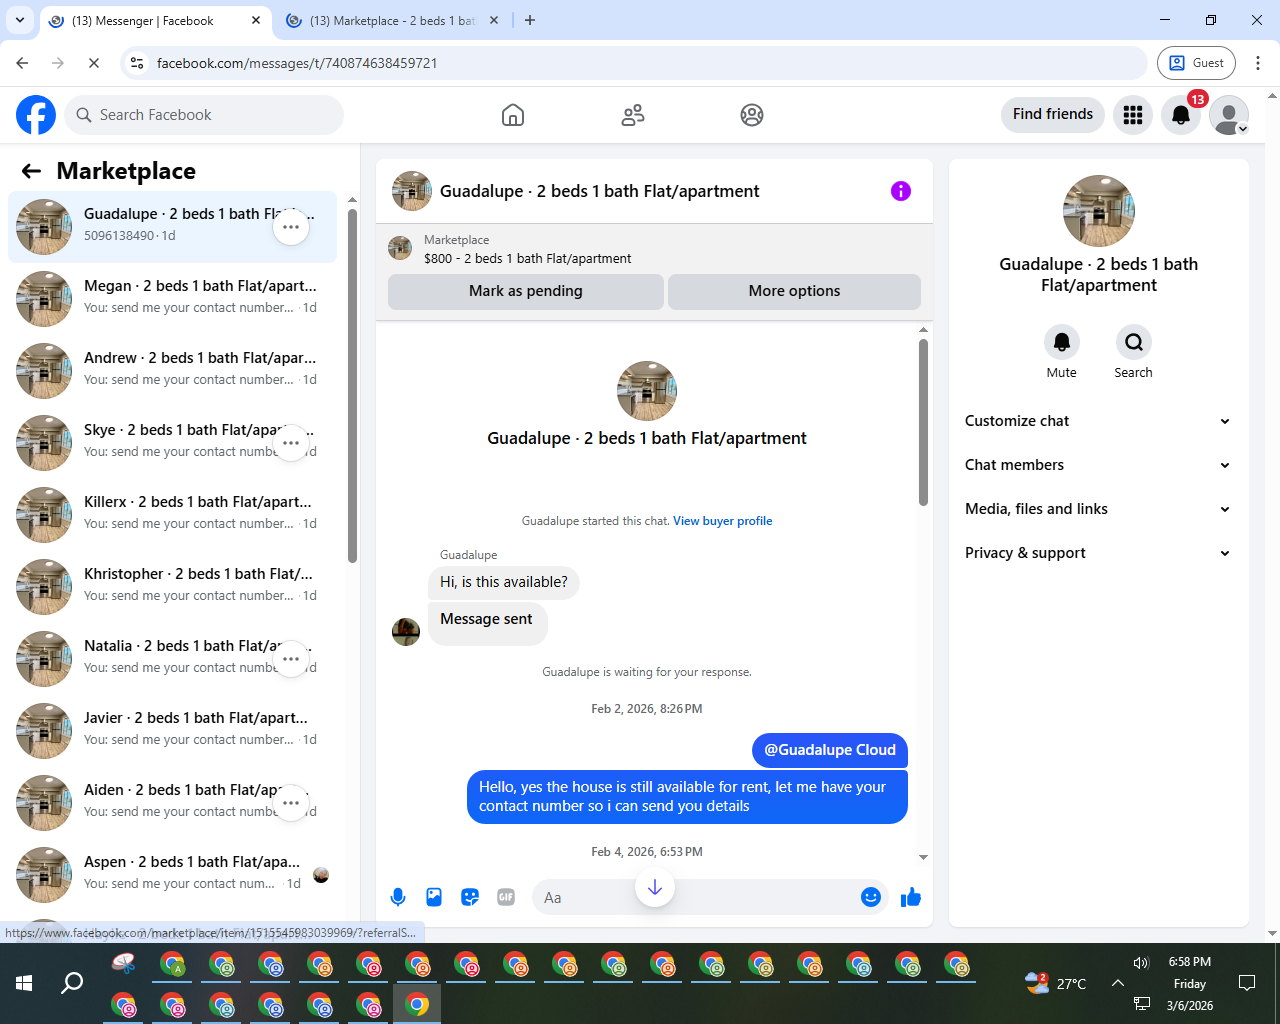This screenshot has height=1024, width=1280.
Task: Click the browser address bar URL
Action: [297, 63]
